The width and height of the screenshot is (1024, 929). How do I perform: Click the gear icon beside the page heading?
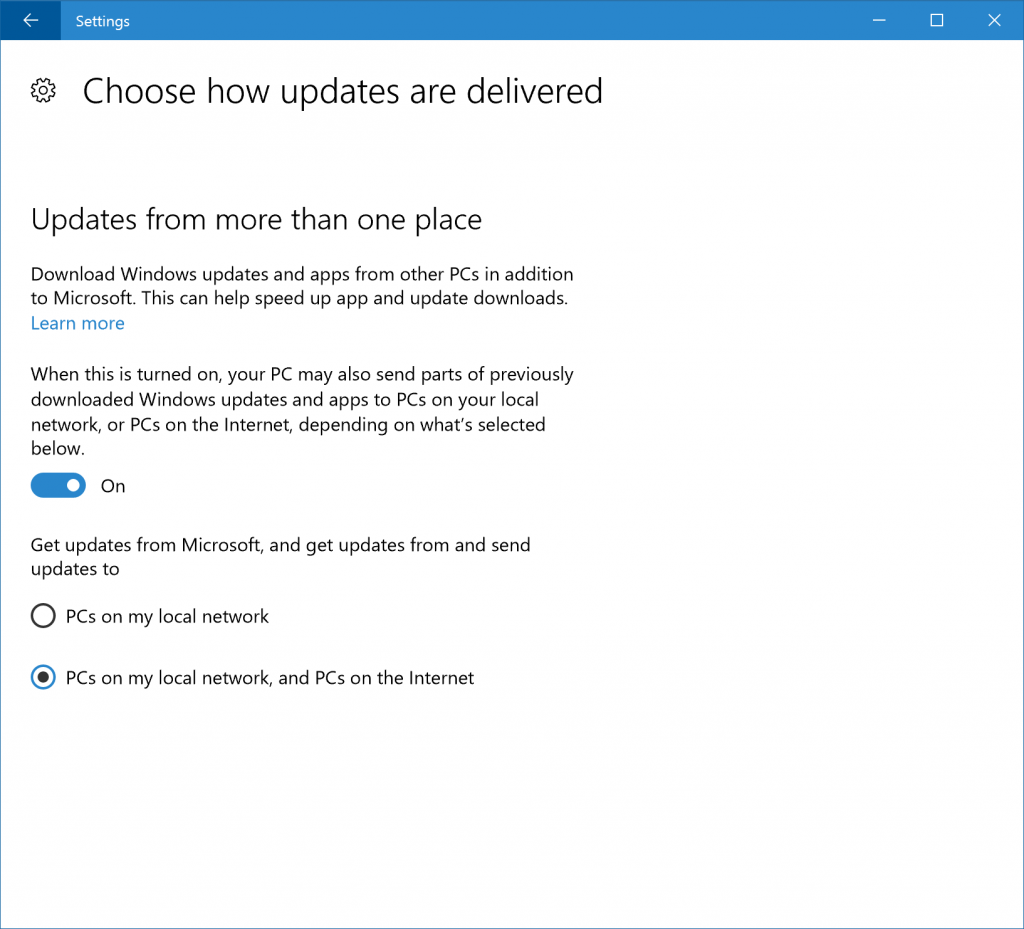pos(43,90)
